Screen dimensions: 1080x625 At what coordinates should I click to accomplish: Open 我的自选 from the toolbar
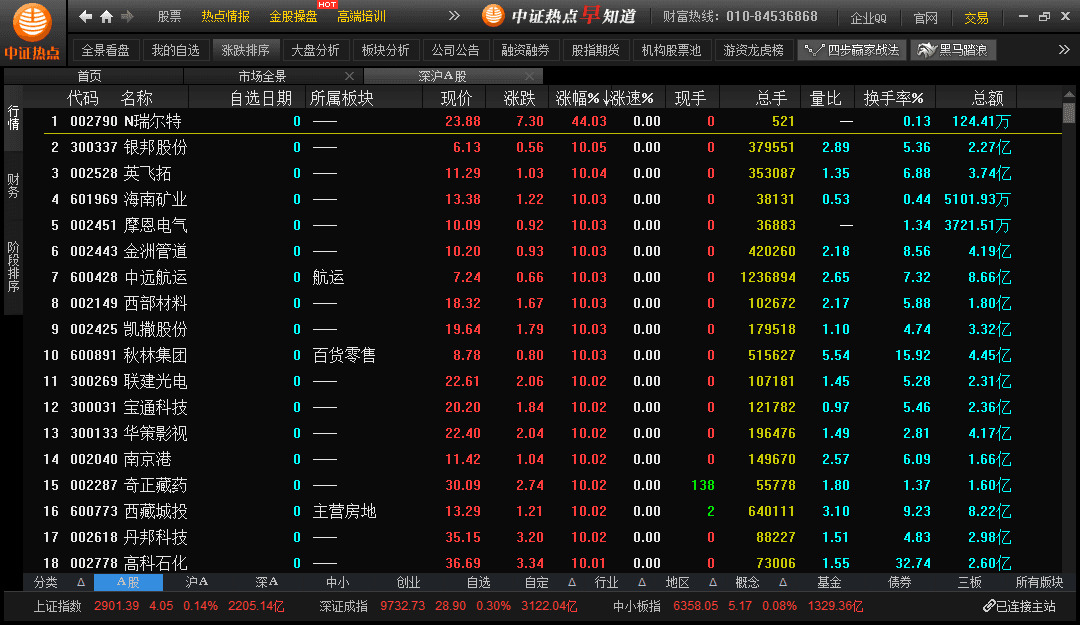176,50
